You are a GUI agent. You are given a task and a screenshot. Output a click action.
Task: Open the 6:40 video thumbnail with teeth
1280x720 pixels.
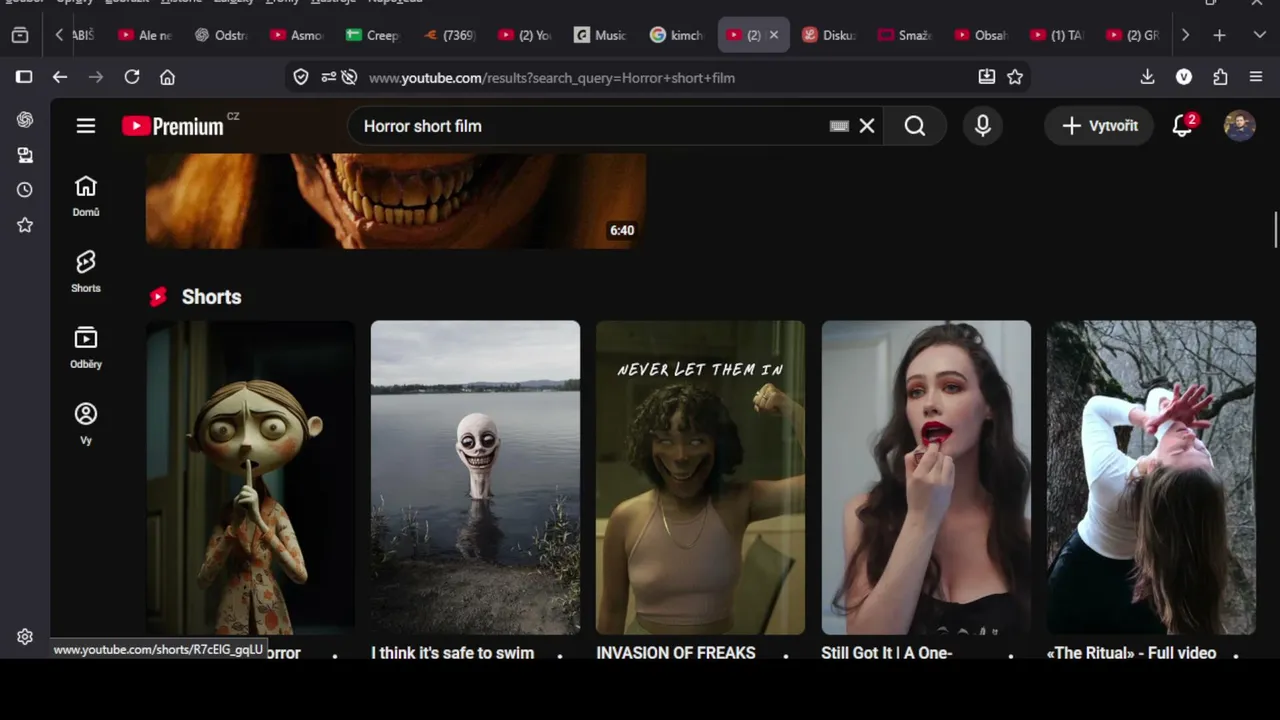(x=396, y=201)
